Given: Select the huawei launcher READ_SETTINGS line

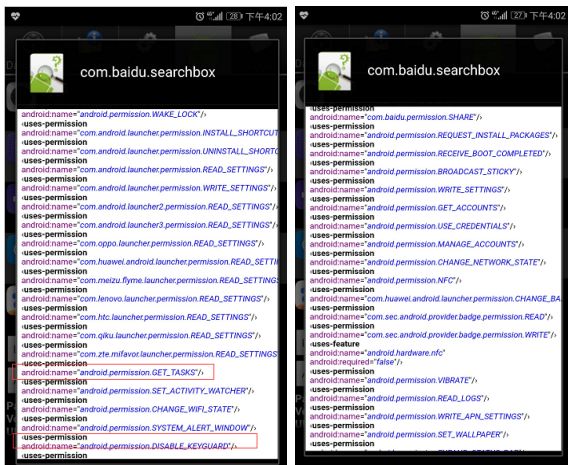Looking at the screenshot, I should pyautogui.click(x=150, y=262).
